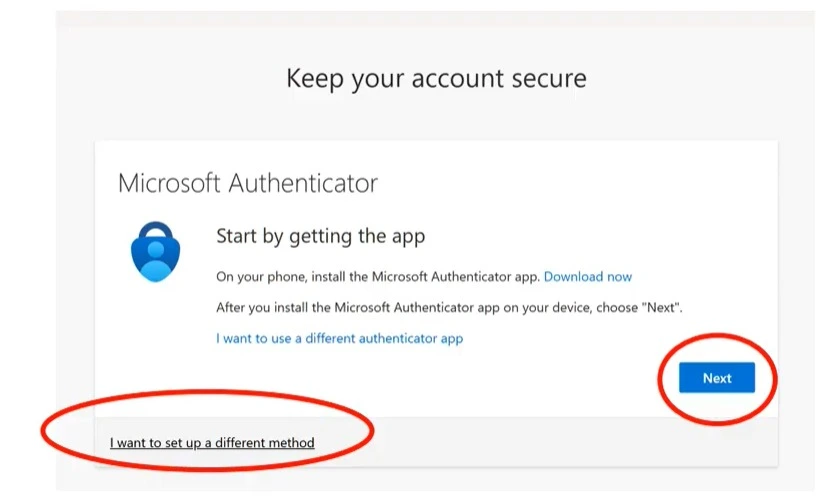
Task: Click the Microsoft Authenticator lock icon
Action: click(155, 251)
